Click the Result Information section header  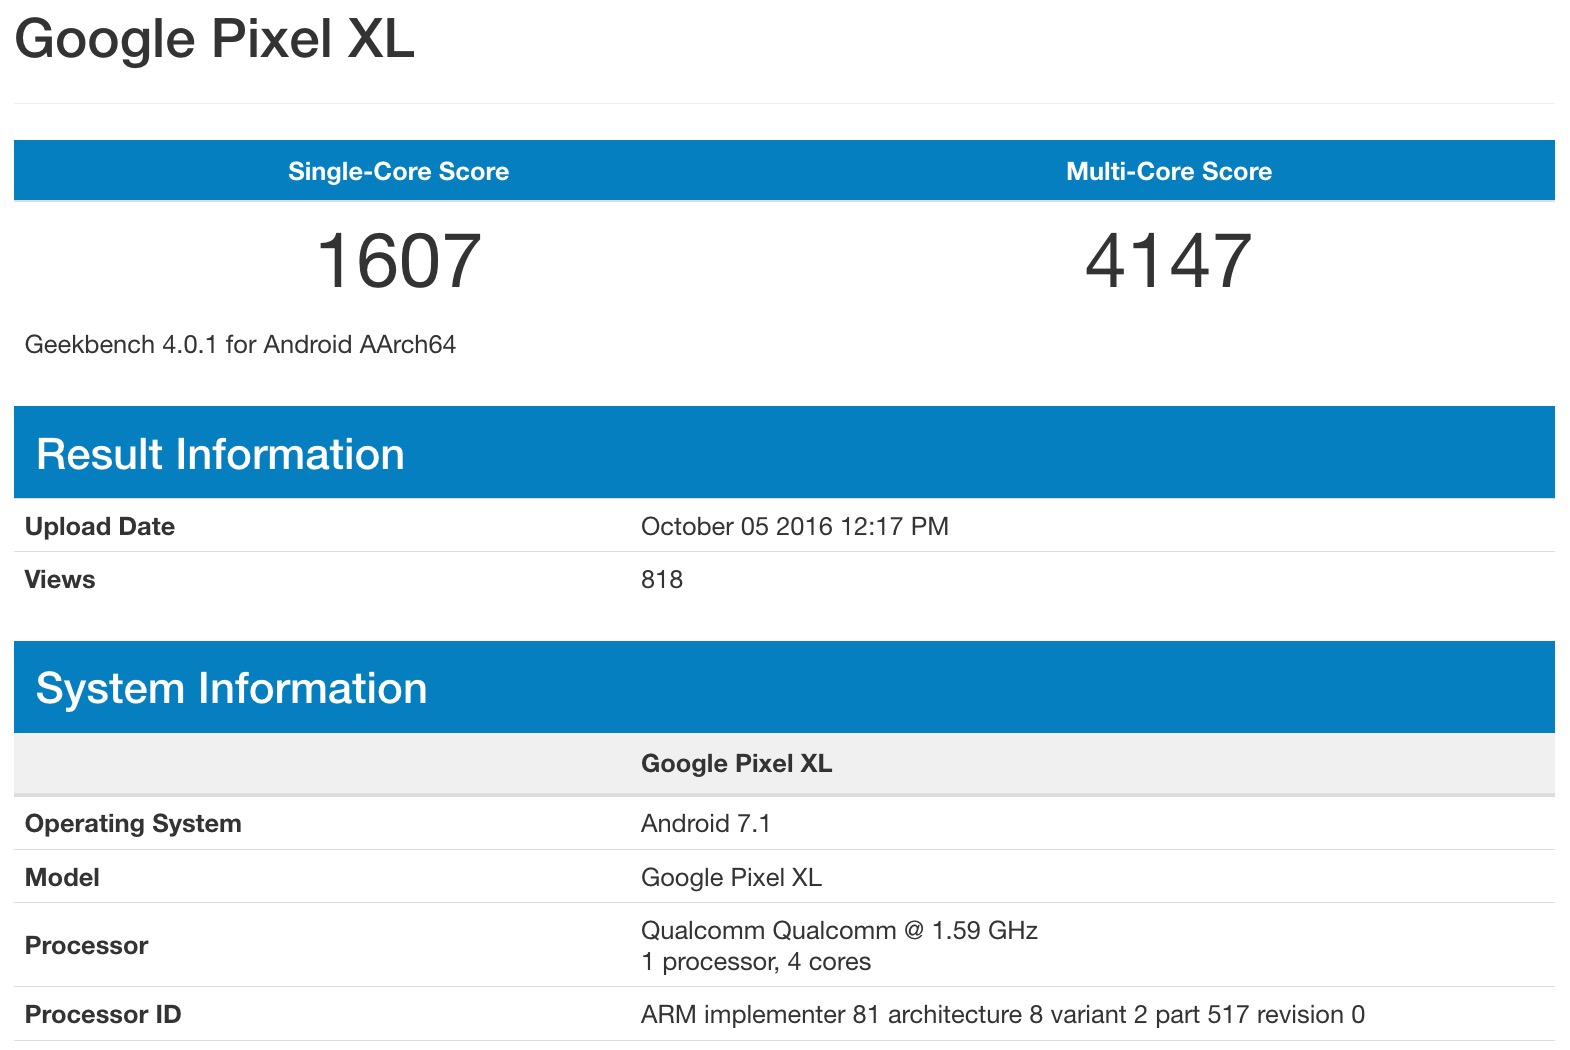(x=220, y=454)
